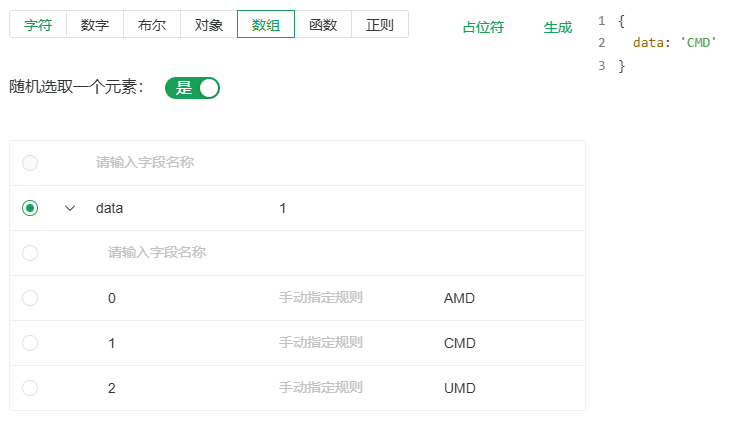Image resolution: width=730 pixels, height=421 pixels.
Task: Switch to the 字符 tab
Action: pos(37,24)
